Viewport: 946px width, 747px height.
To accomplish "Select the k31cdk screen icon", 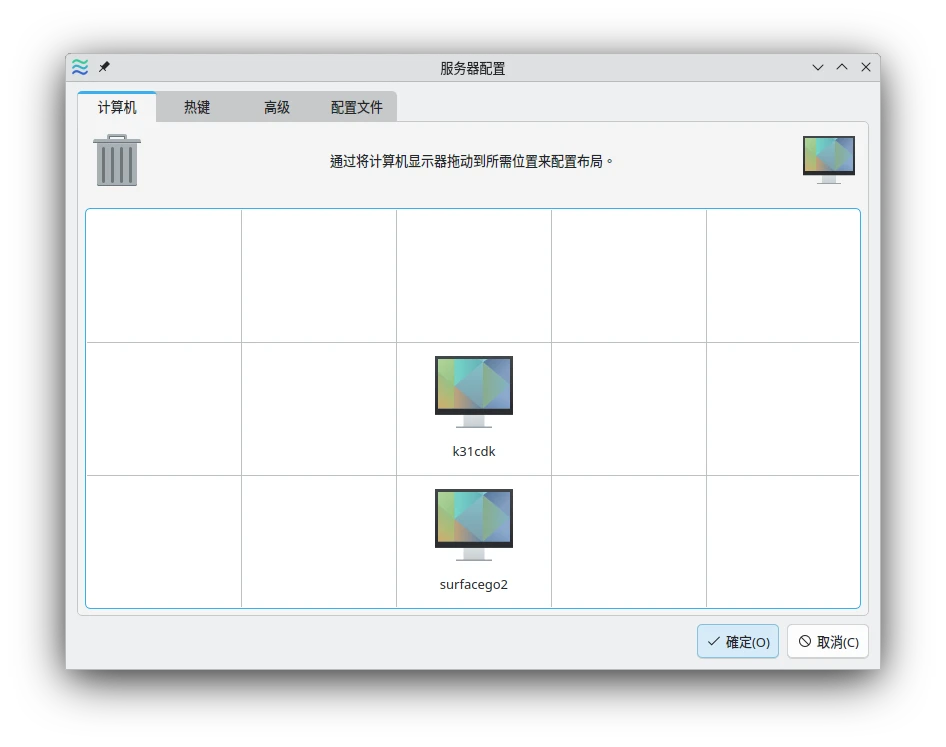I will coord(474,391).
